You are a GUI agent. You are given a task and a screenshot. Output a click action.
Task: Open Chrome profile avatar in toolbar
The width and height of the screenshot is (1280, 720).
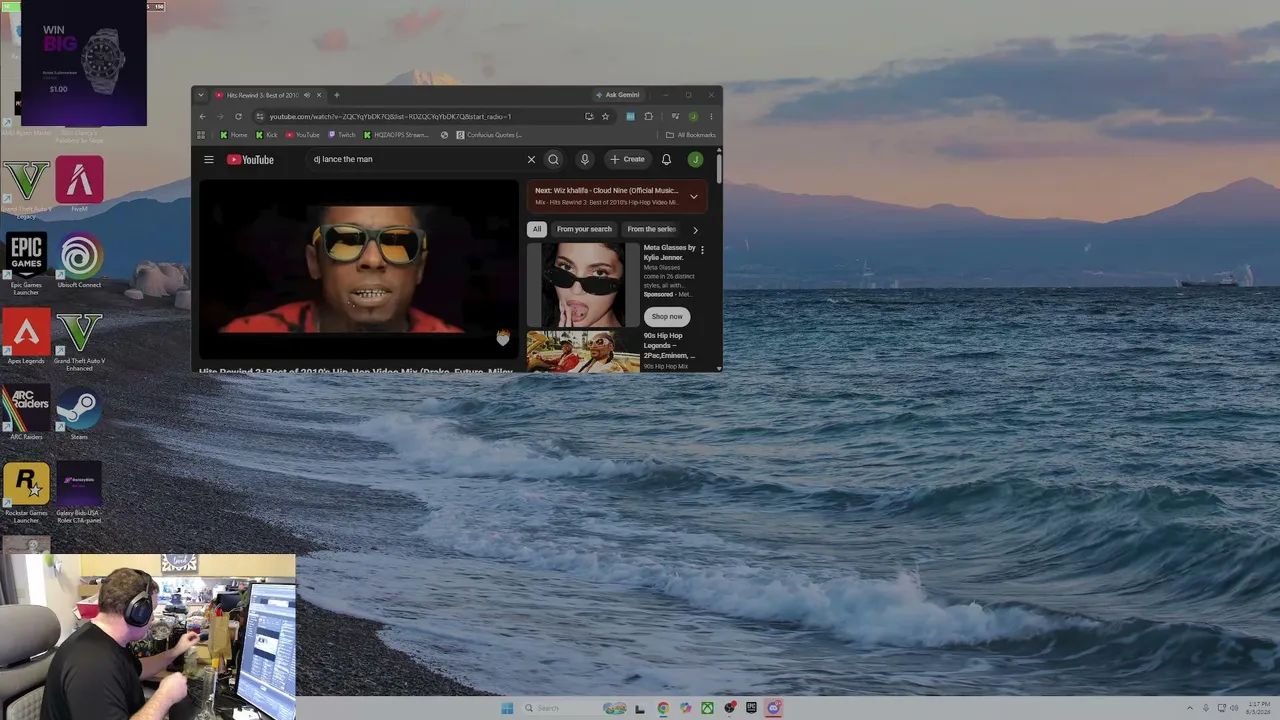(693, 116)
